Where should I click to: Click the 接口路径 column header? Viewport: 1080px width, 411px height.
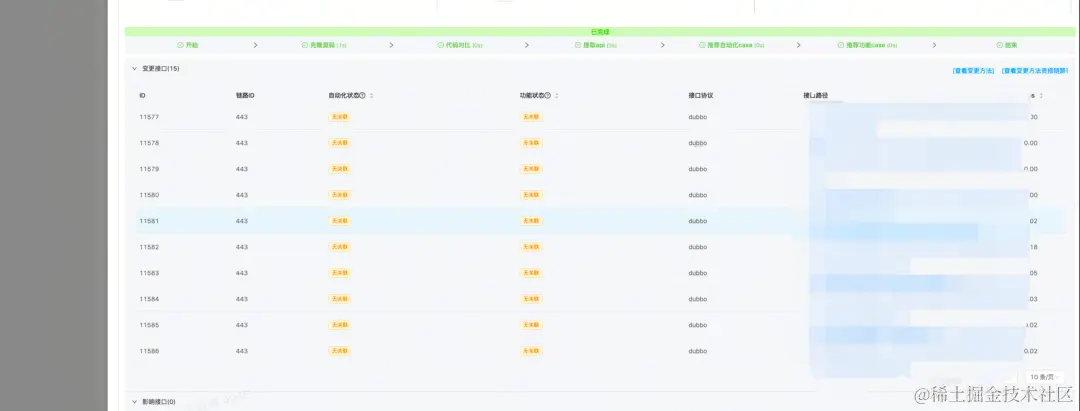coord(816,96)
